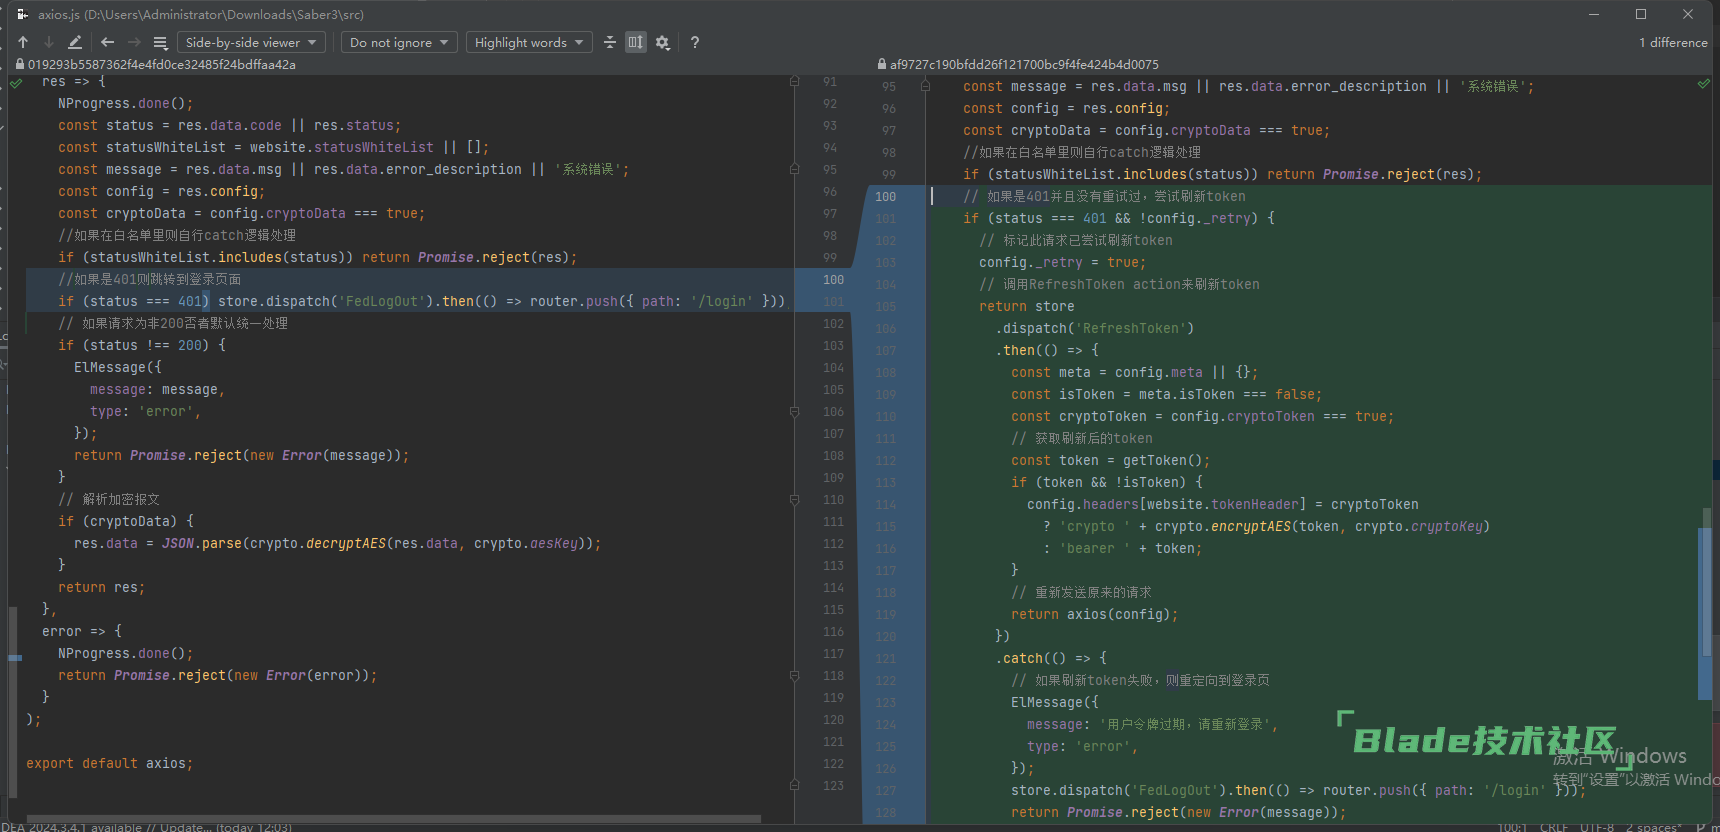Jump to next difference with down arrow
The width and height of the screenshot is (1720, 832).
tap(48, 42)
